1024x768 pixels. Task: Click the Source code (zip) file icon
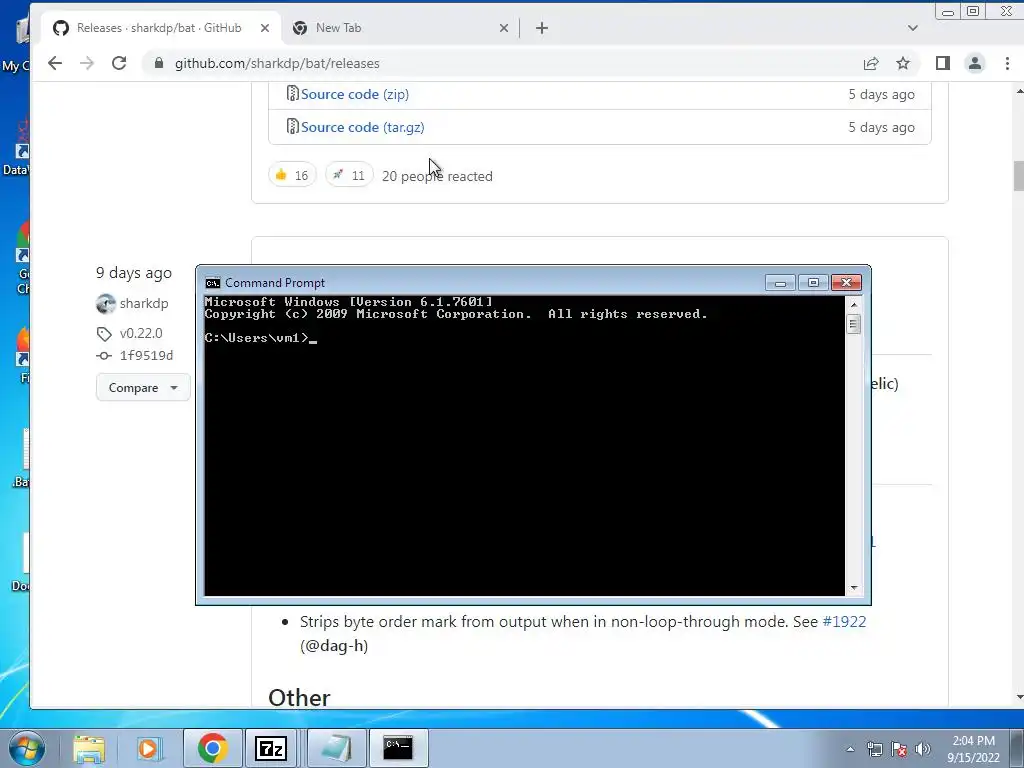[293, 93]
